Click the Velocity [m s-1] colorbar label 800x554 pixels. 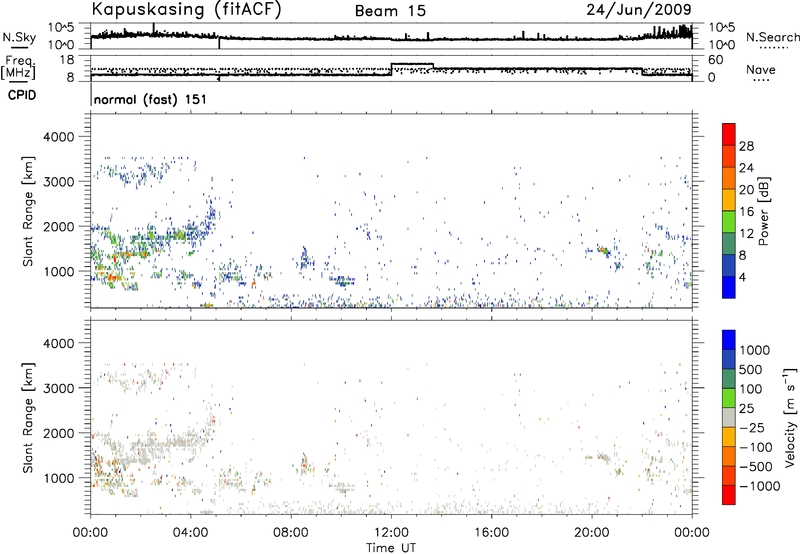790,417
